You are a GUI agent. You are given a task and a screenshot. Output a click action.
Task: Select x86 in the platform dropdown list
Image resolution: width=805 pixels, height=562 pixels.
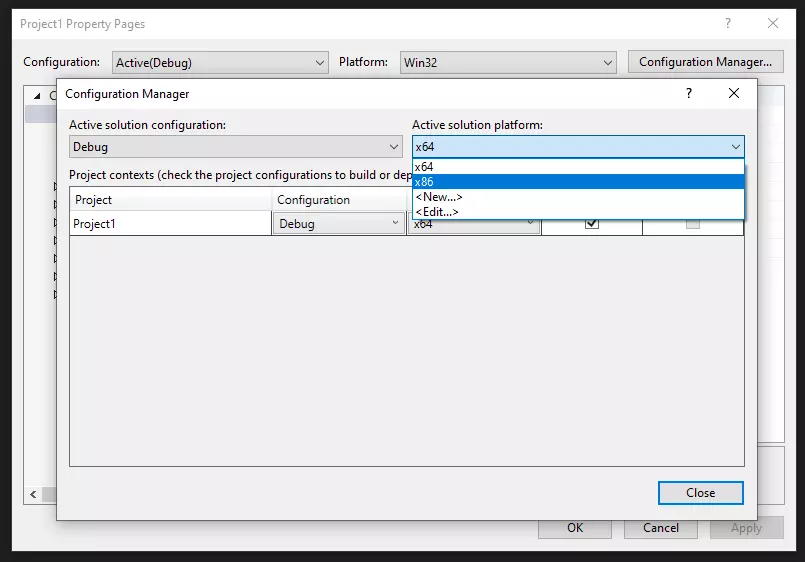578,182
